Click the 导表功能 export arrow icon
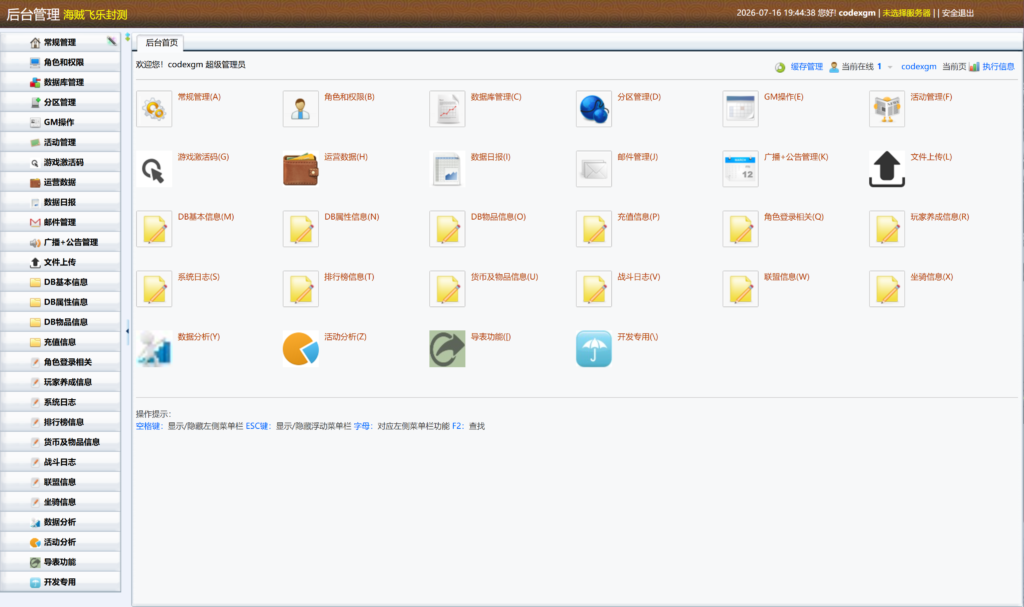1024x607 pixels. [x=447, y=349]
